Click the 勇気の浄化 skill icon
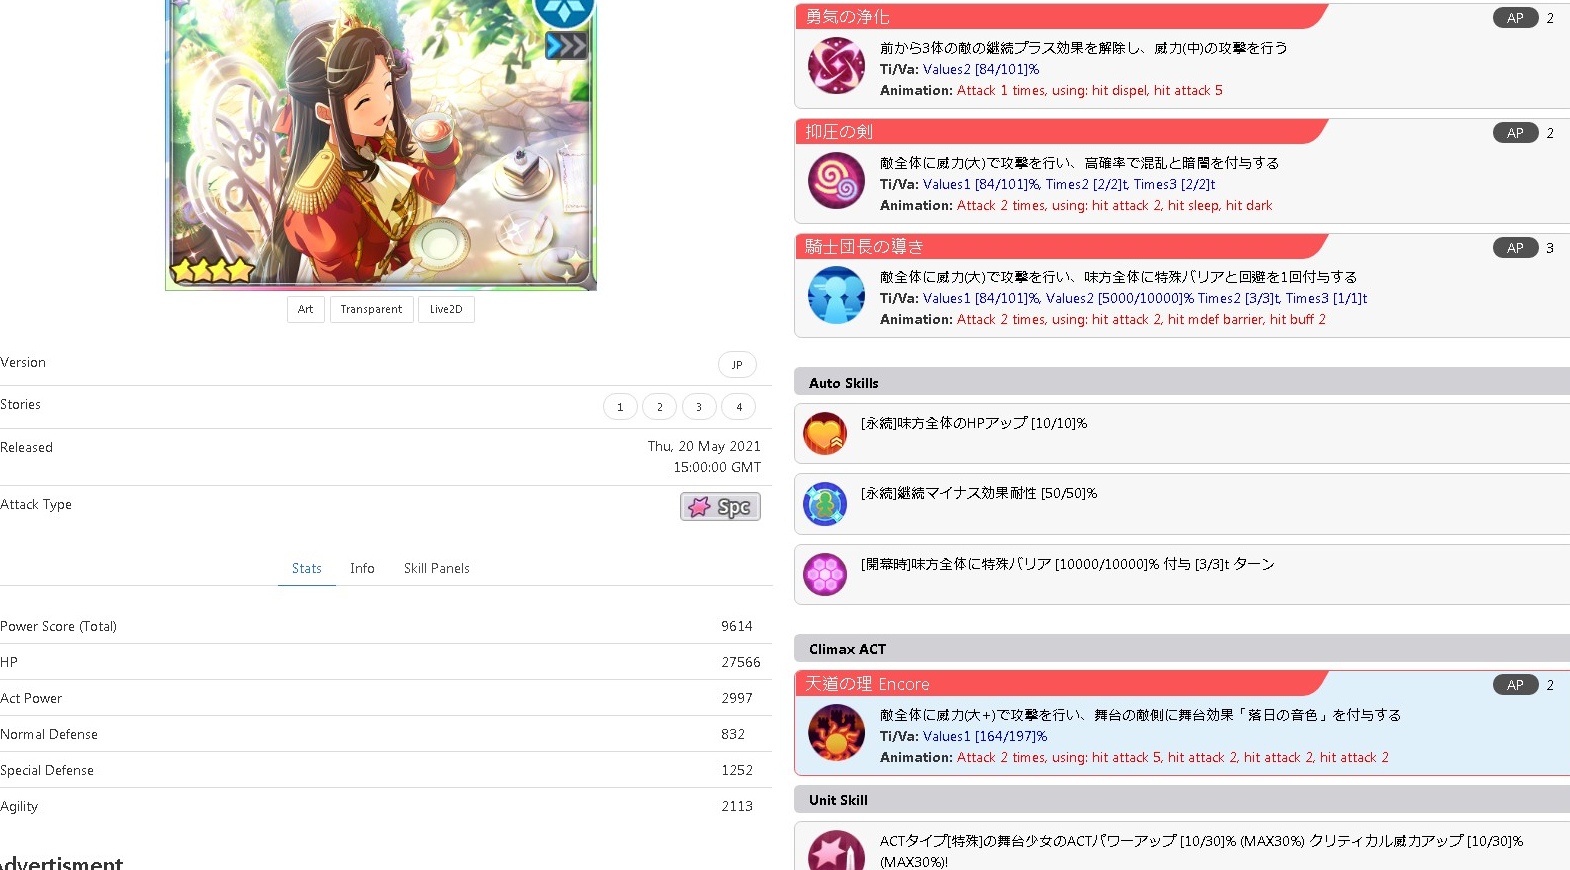 coord(836,66)
